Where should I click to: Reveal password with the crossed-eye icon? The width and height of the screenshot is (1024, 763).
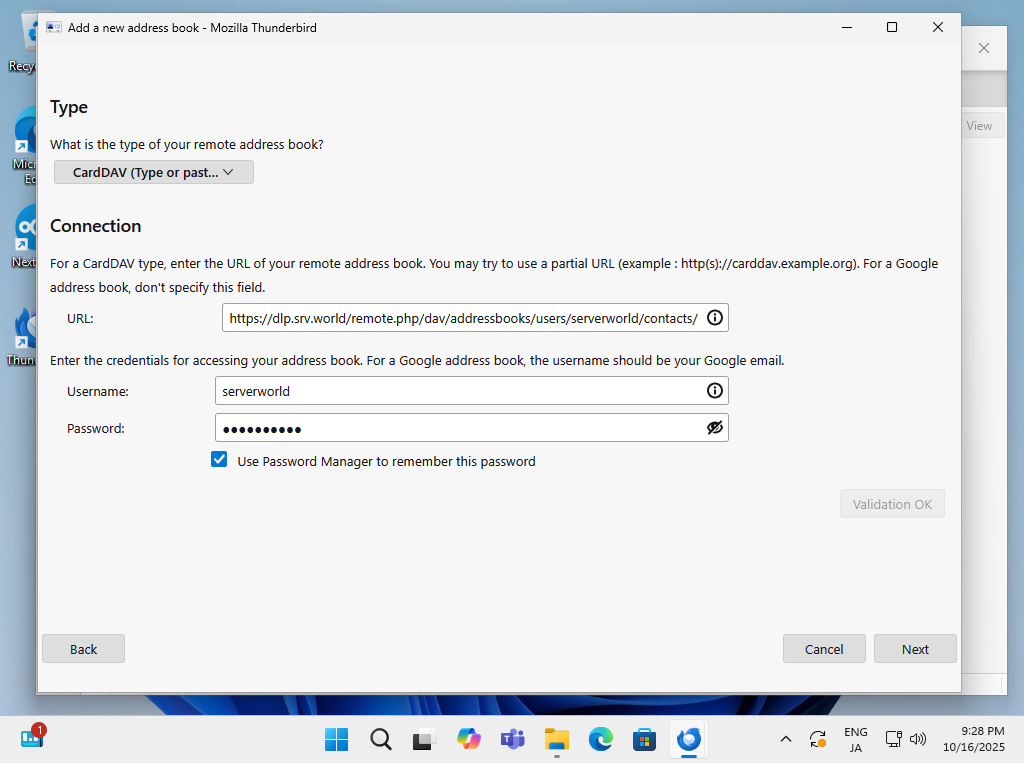pos(714,428)
